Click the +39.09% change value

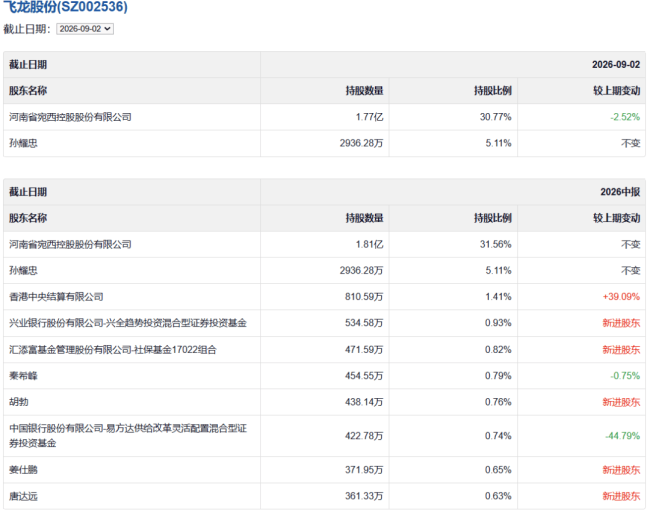pos(621,297)
